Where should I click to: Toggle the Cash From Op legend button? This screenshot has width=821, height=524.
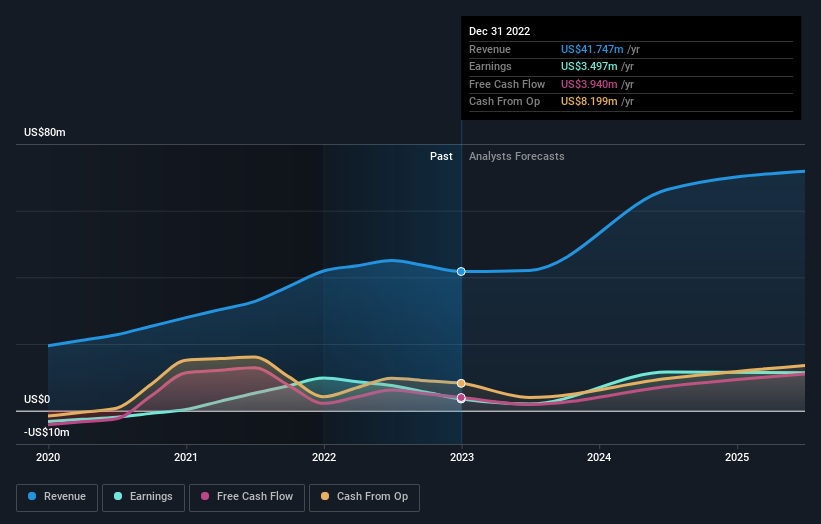coord(364,497)
